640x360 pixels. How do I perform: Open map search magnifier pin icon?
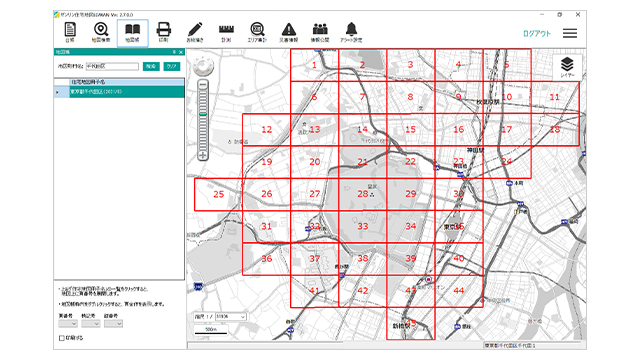[x=101, y=32]
